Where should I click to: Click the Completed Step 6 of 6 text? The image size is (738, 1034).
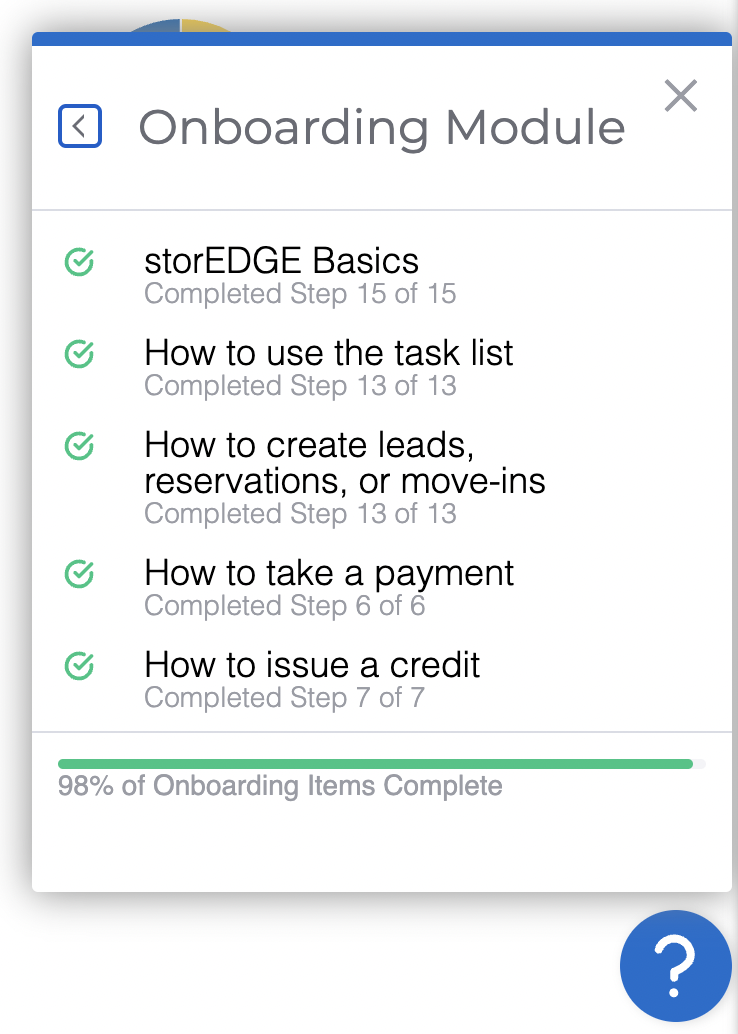pos(285,606)
